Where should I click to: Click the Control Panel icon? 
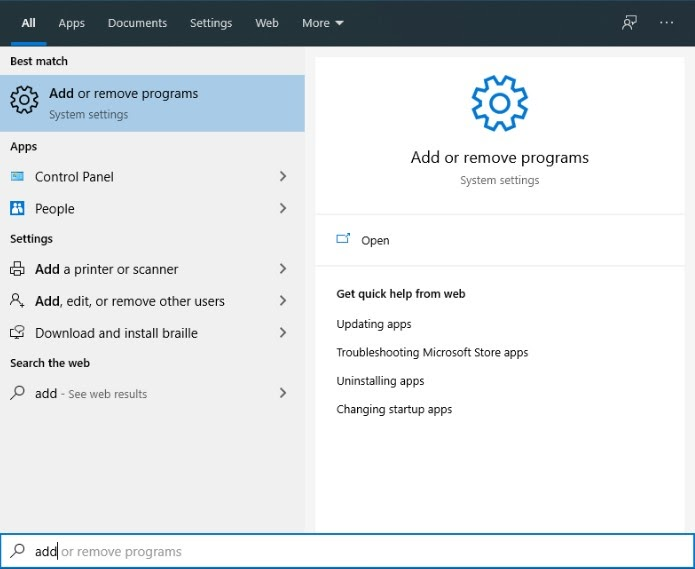[17, 177]
